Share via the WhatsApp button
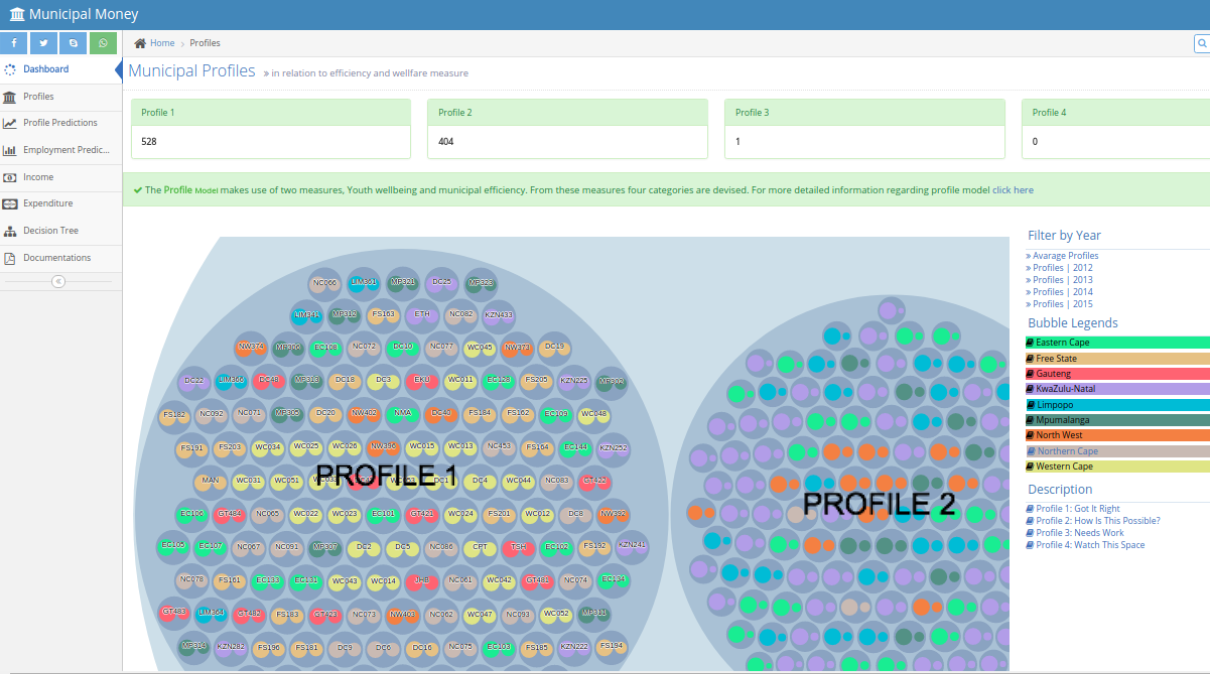 (103, 43)
